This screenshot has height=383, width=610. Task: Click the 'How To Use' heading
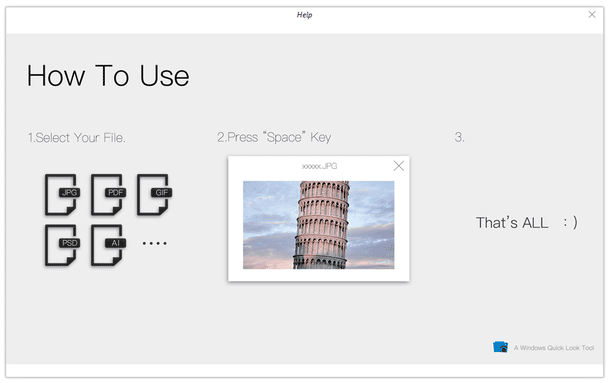pos(108,76)
